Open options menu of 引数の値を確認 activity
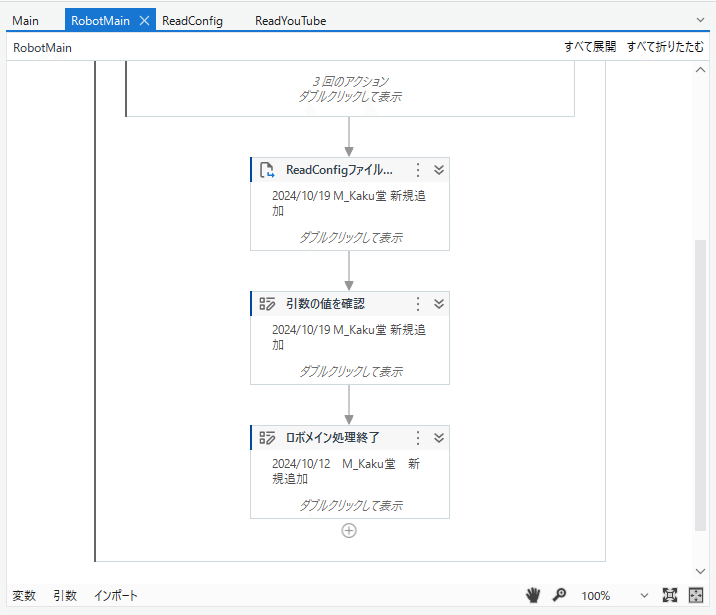716x615 pixels. point(418,304)
